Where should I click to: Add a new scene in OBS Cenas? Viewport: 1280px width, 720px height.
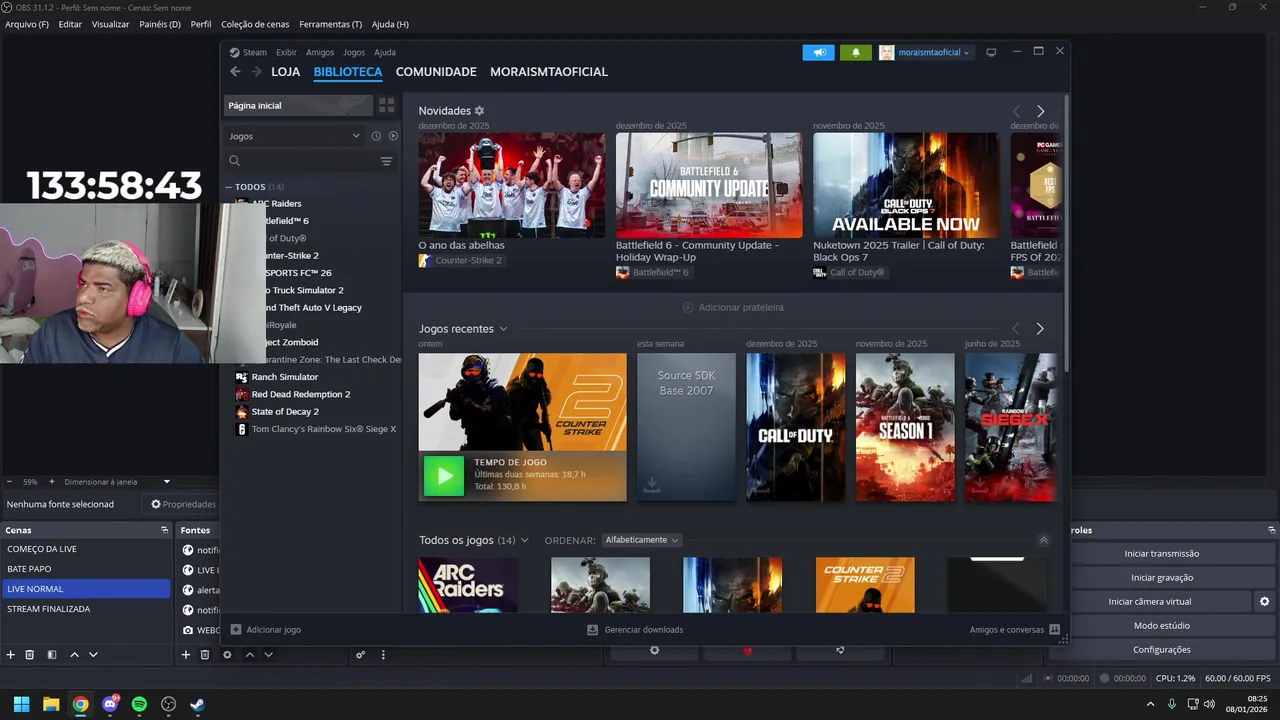[x=11, y=655]
